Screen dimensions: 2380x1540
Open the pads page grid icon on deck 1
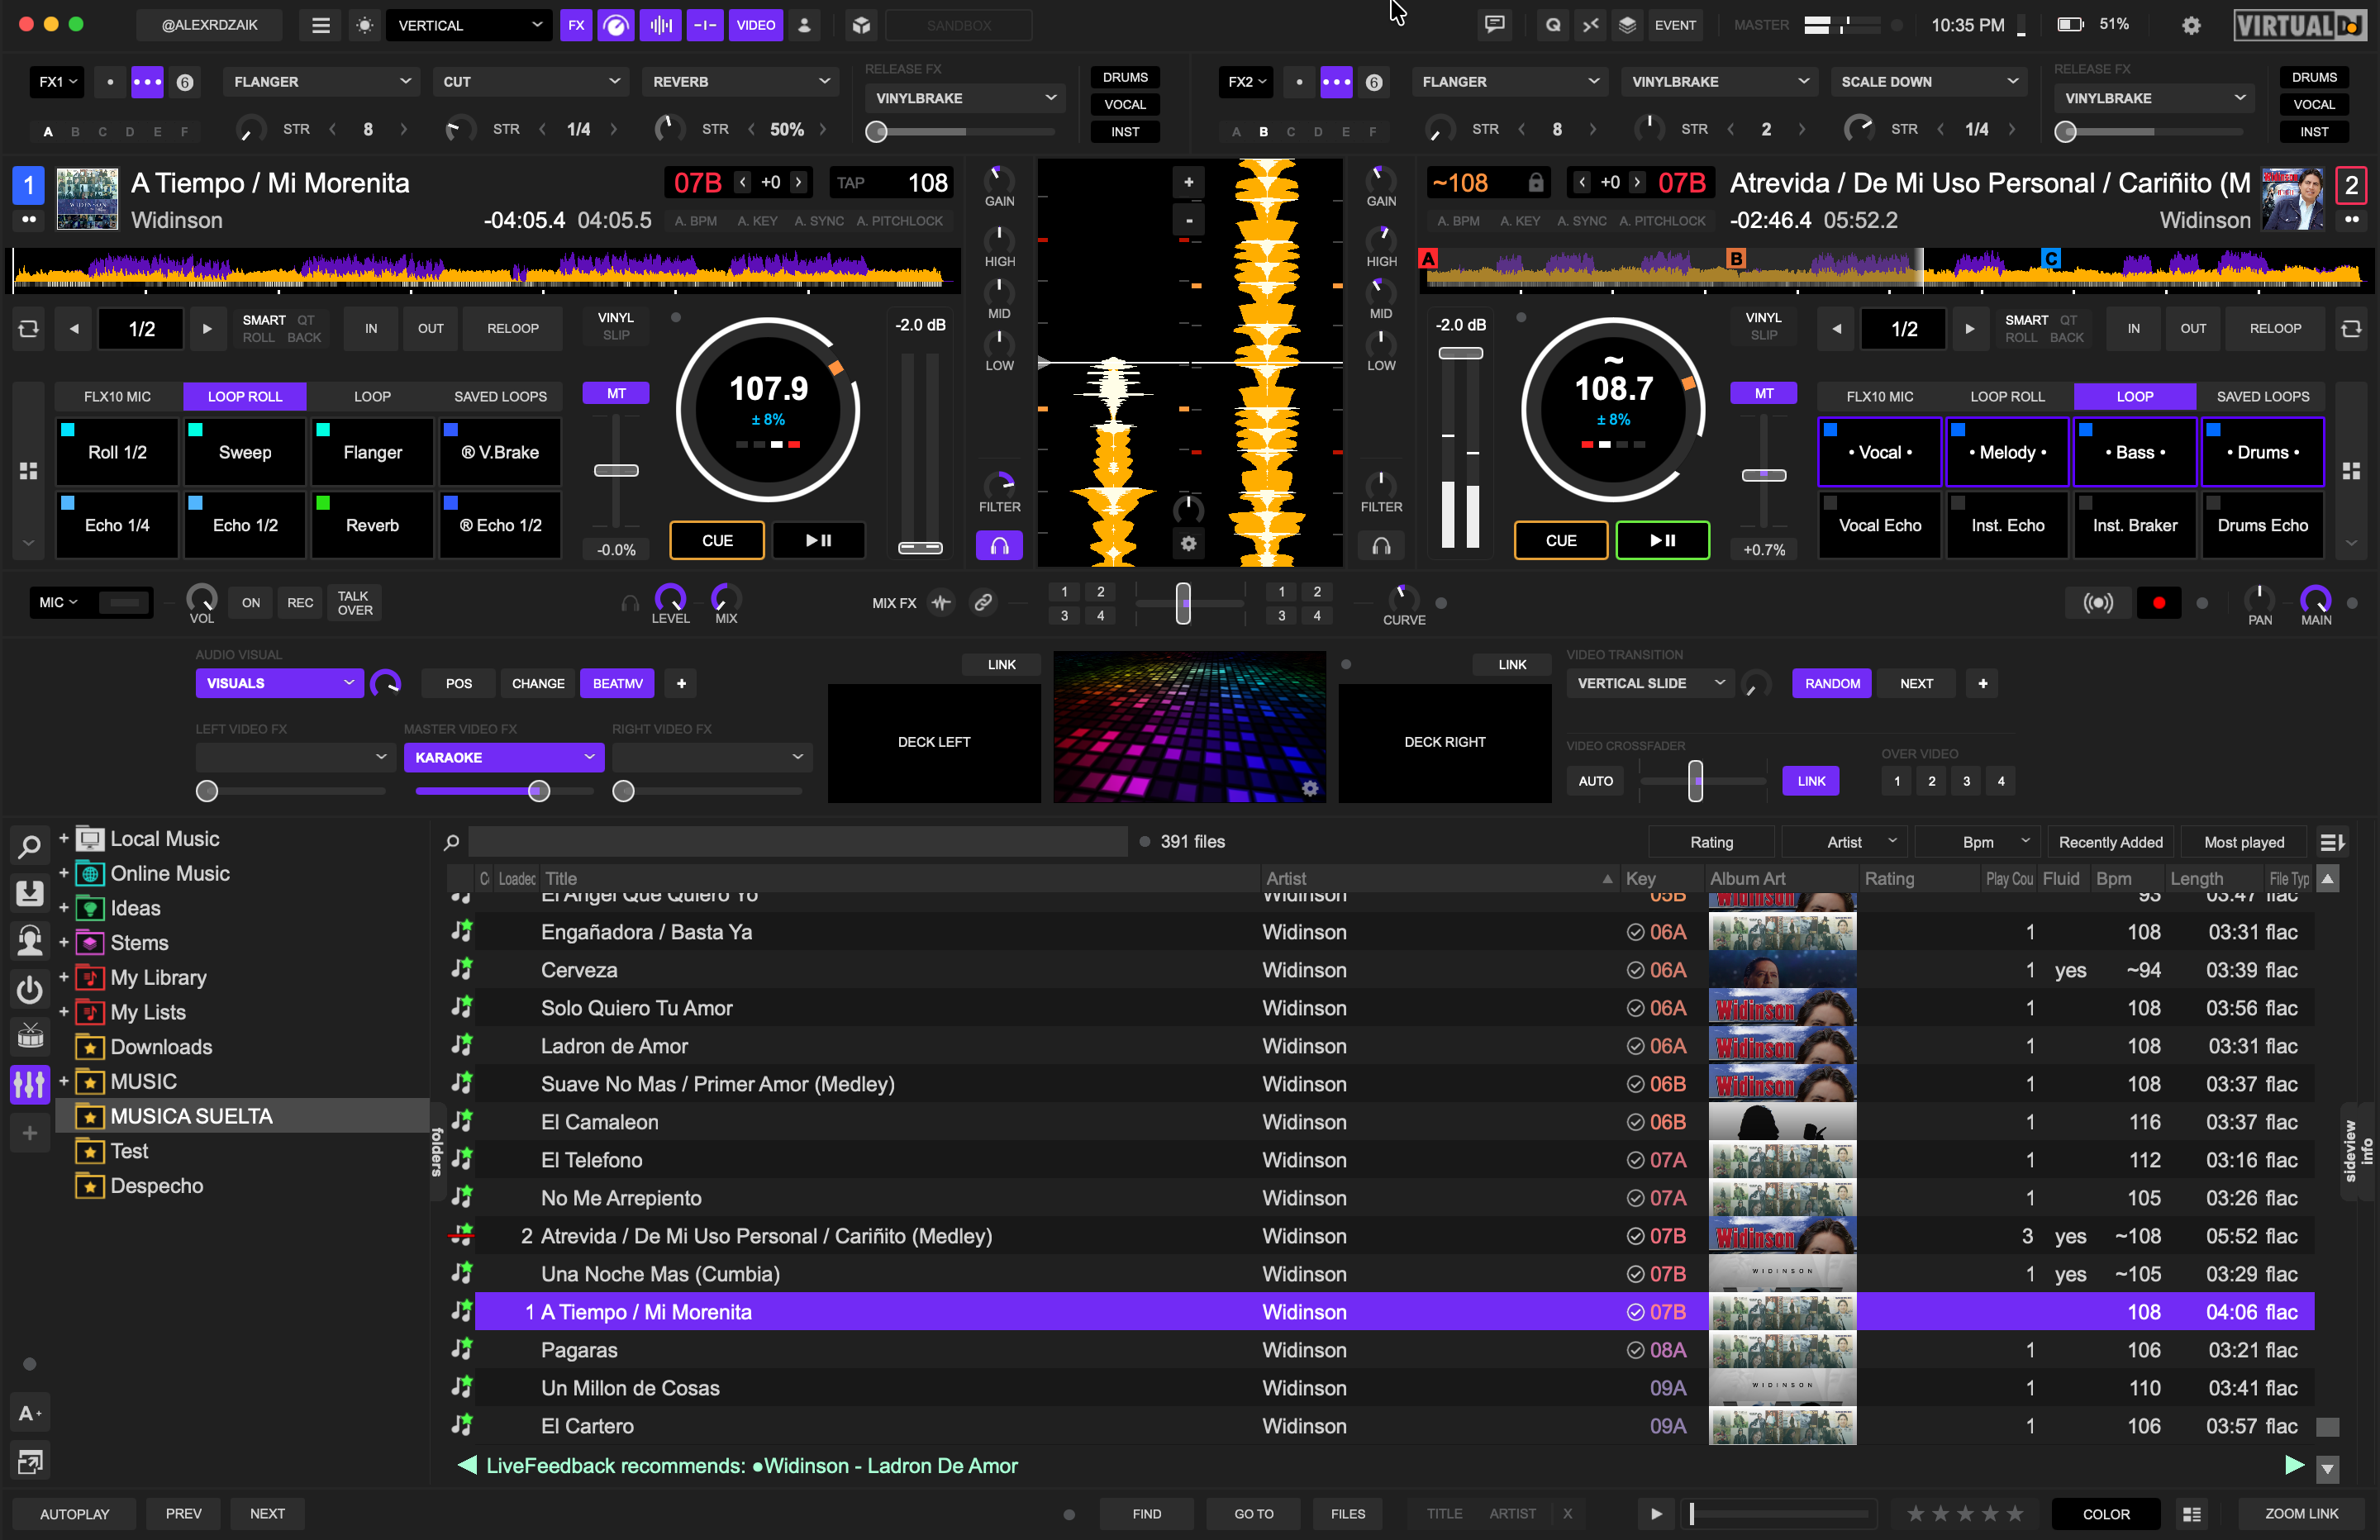coord(28,470)
